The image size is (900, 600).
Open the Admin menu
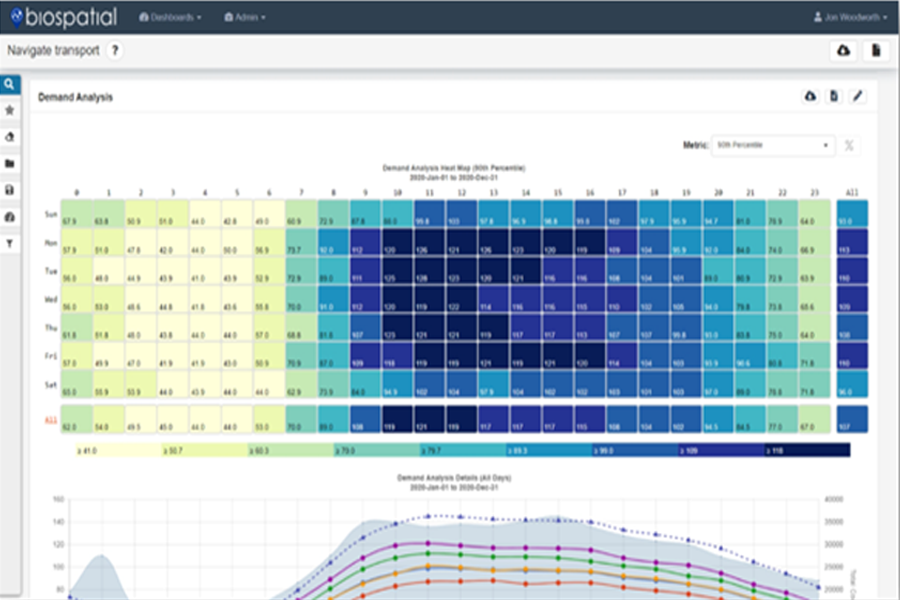click(x=245, y=17)
